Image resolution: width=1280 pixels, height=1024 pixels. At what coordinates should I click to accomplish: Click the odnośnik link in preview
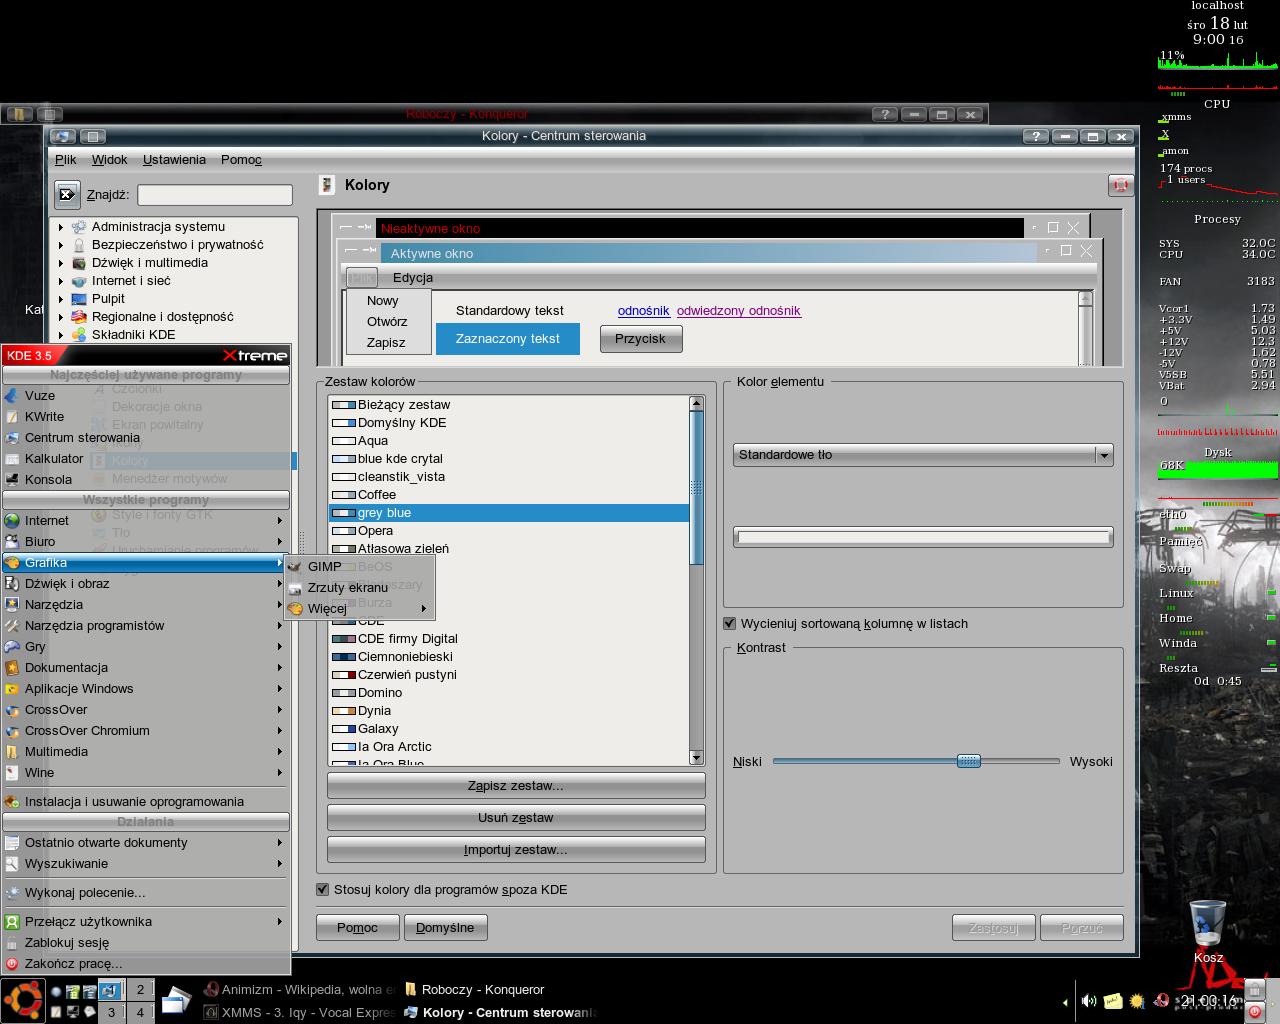click(643, 311)
